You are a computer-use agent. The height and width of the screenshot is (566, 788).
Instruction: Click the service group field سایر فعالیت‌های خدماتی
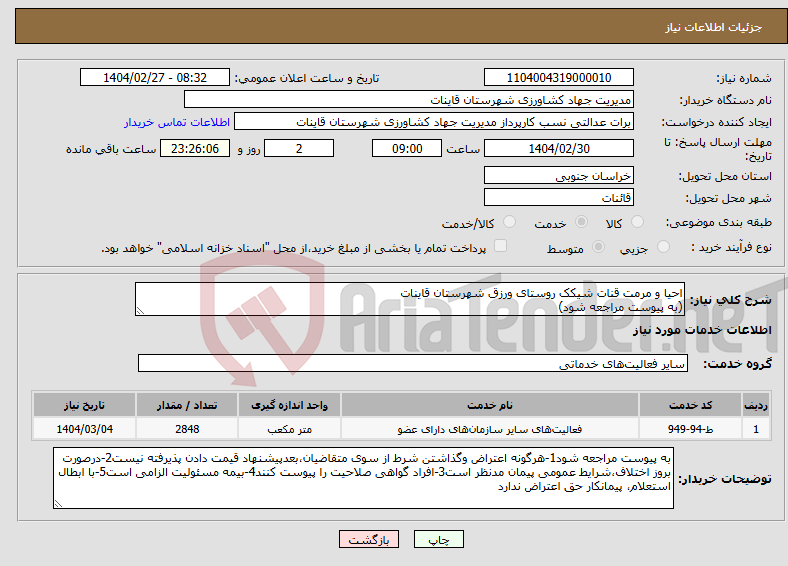click(x=413, y=363)
